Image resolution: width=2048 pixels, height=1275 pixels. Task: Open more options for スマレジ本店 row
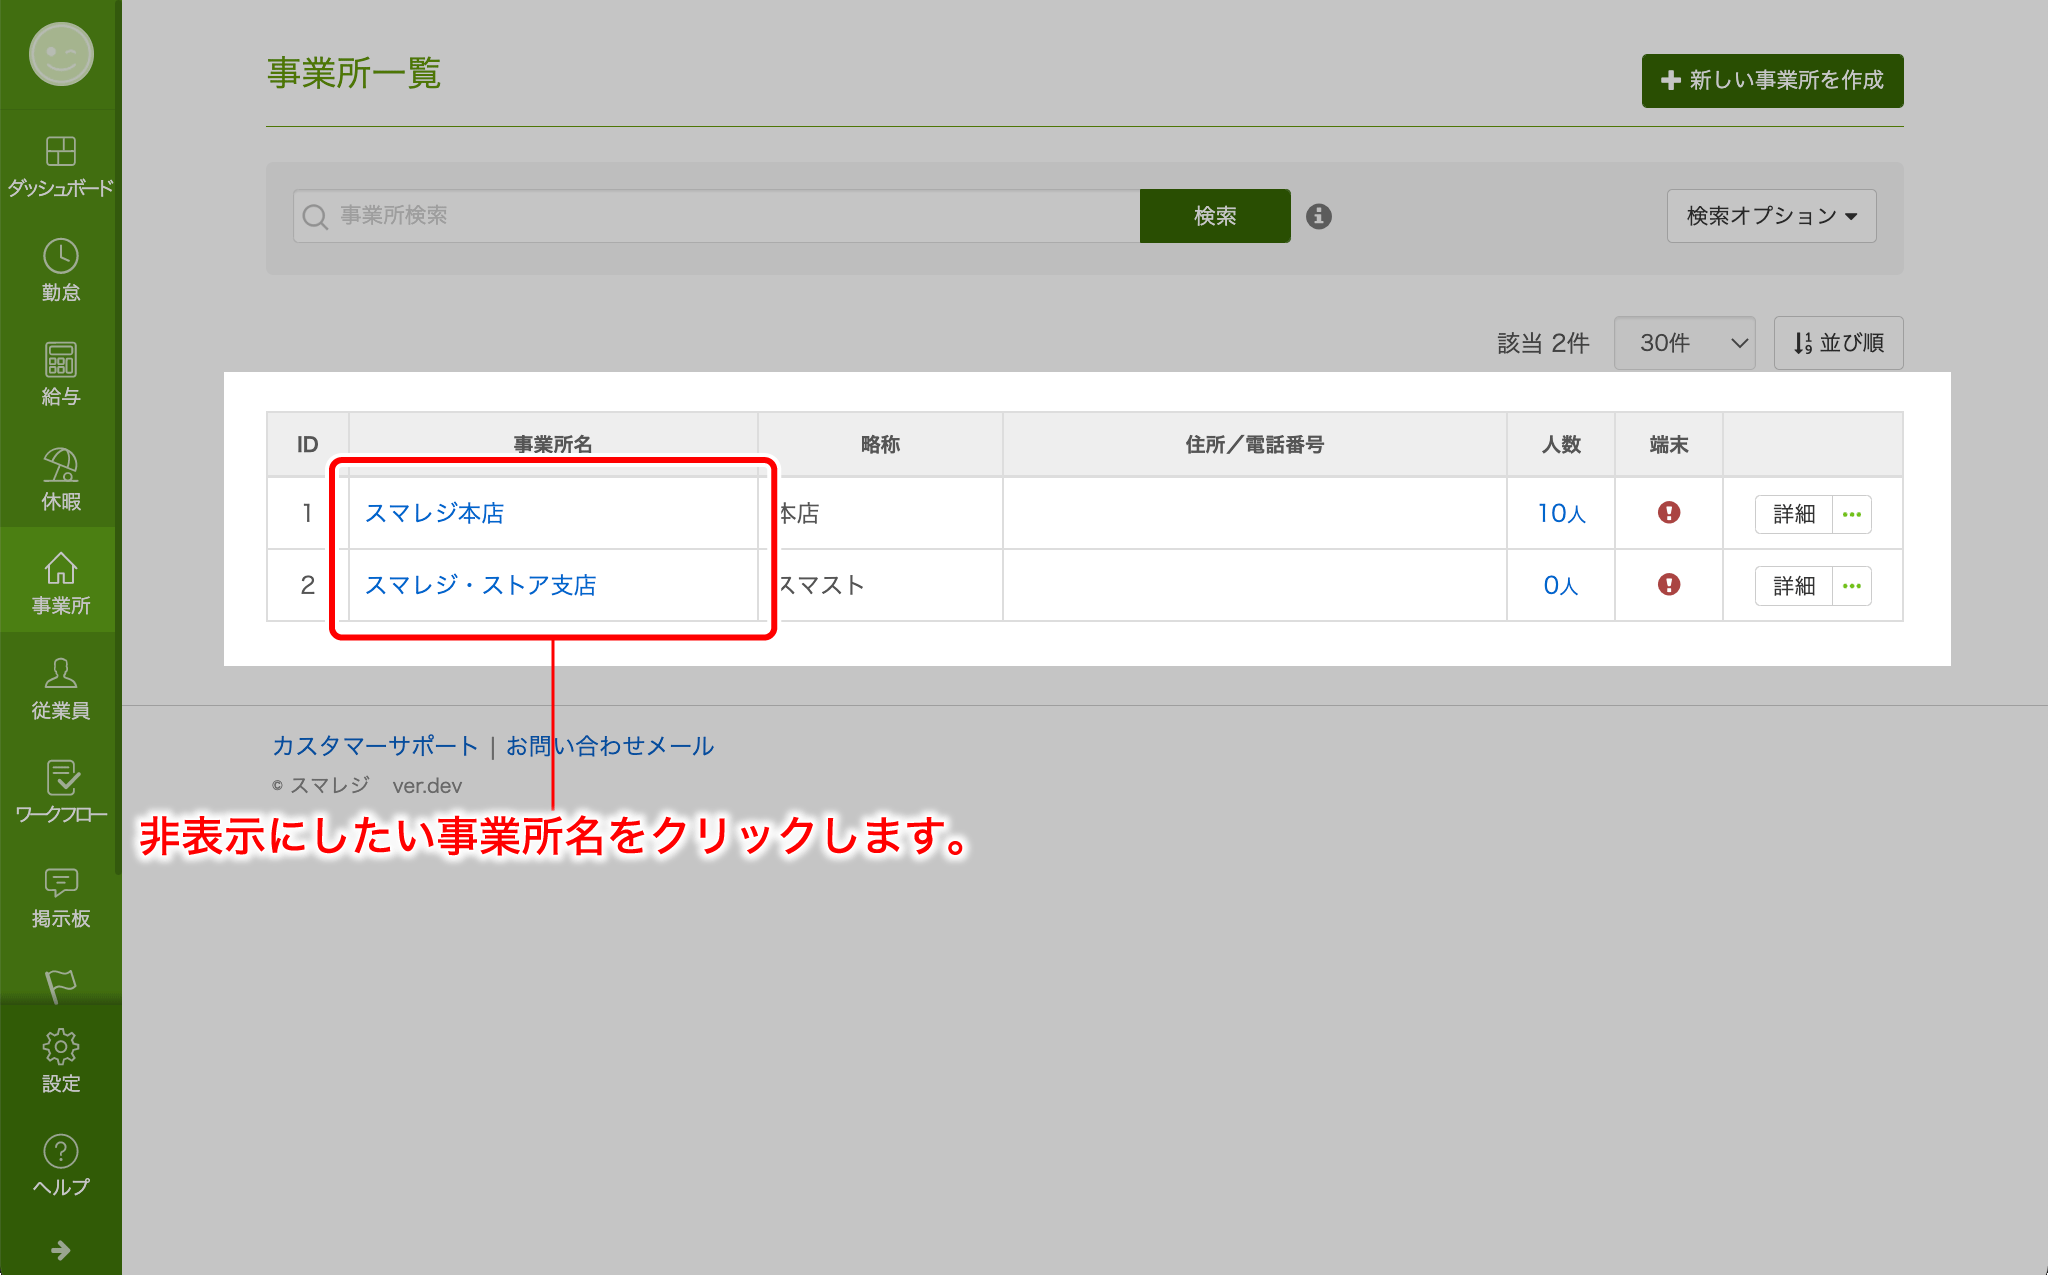coord(1852,514)
